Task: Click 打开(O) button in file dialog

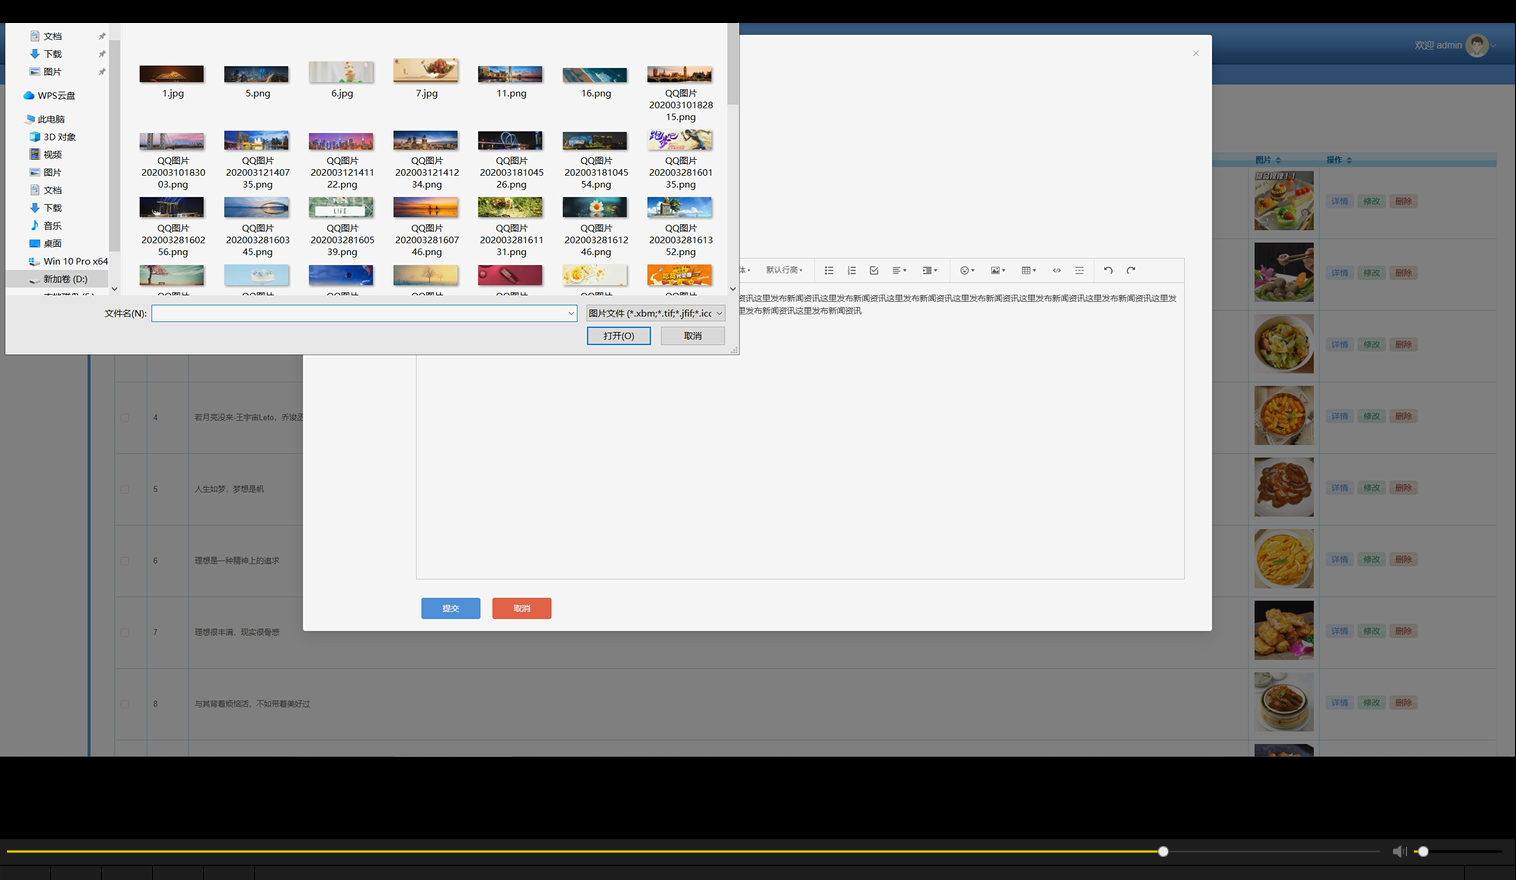Action: (619, 336)
